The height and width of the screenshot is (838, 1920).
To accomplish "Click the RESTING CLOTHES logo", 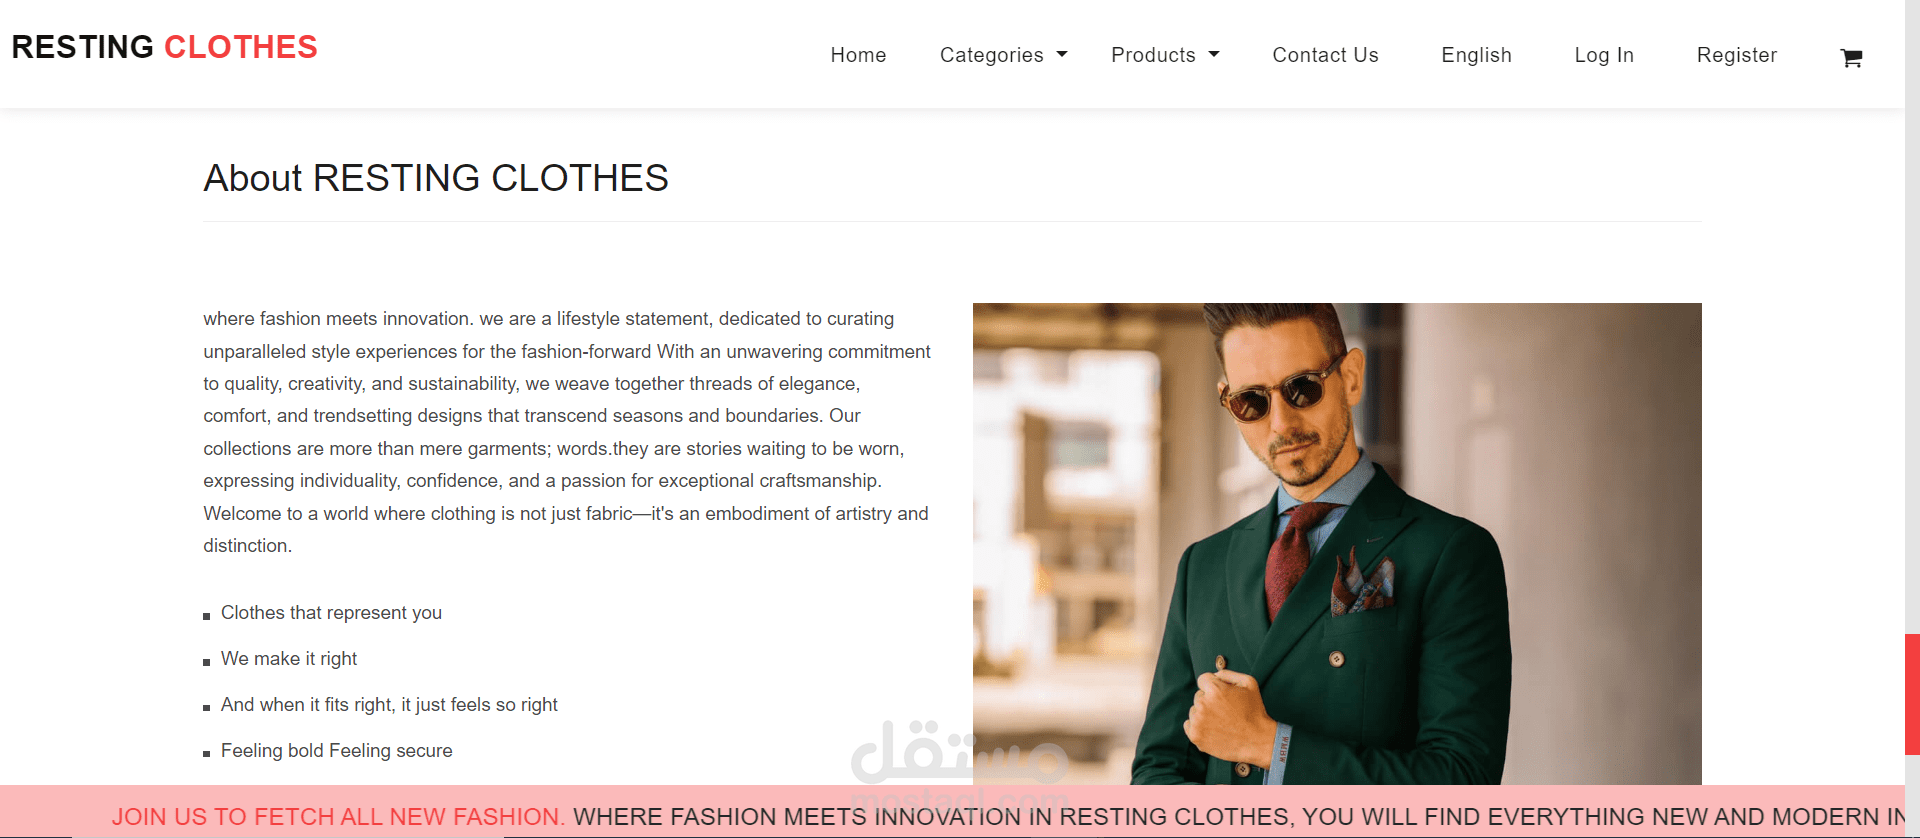I will pos(164,47).
